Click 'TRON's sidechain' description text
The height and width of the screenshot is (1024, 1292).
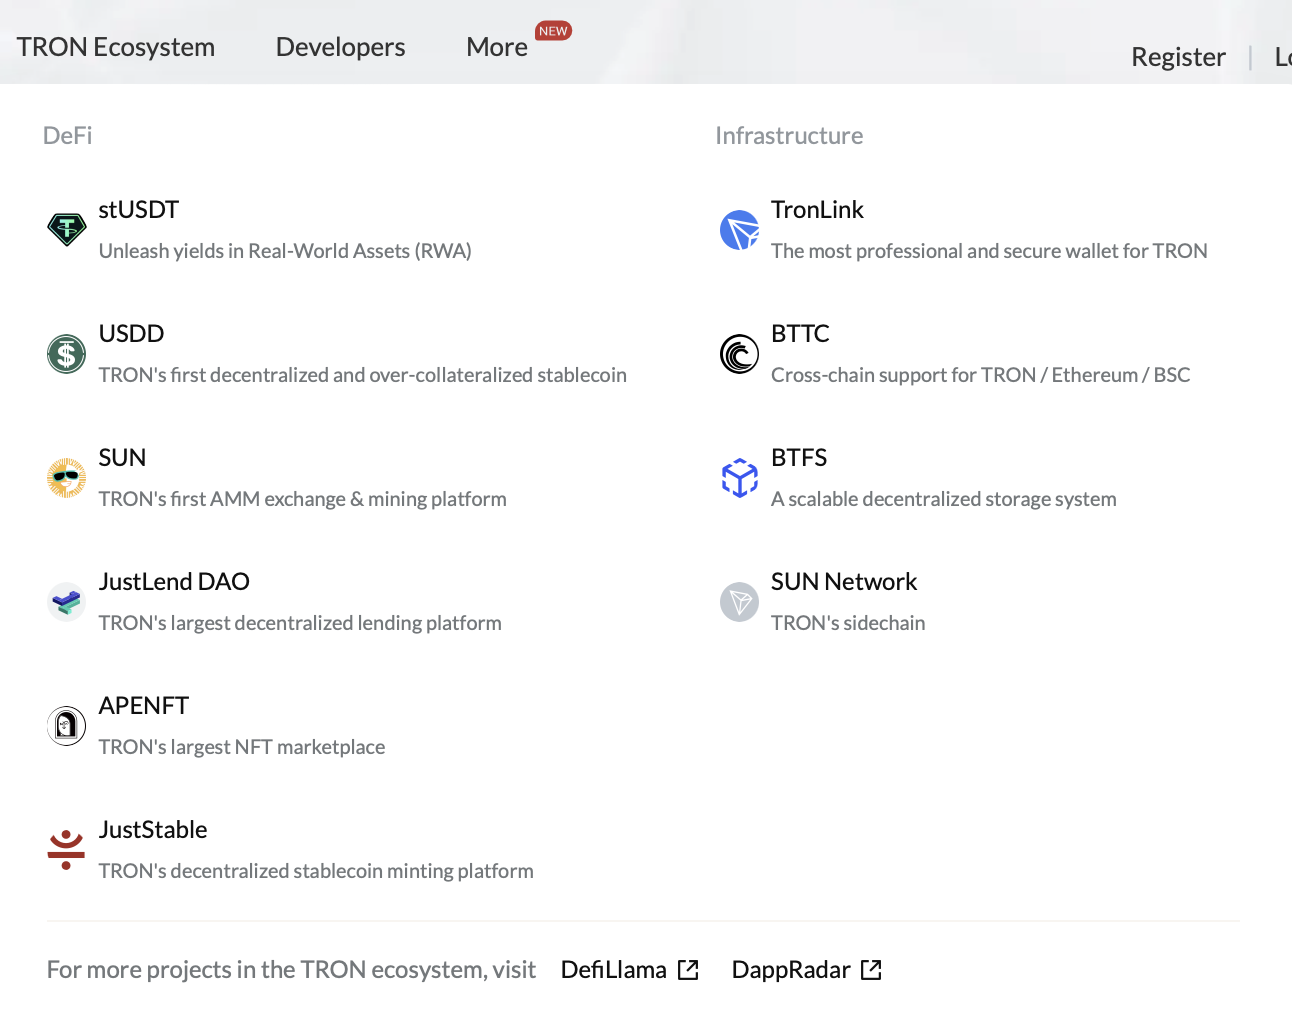pyautogui.click(x=848, y=623)
